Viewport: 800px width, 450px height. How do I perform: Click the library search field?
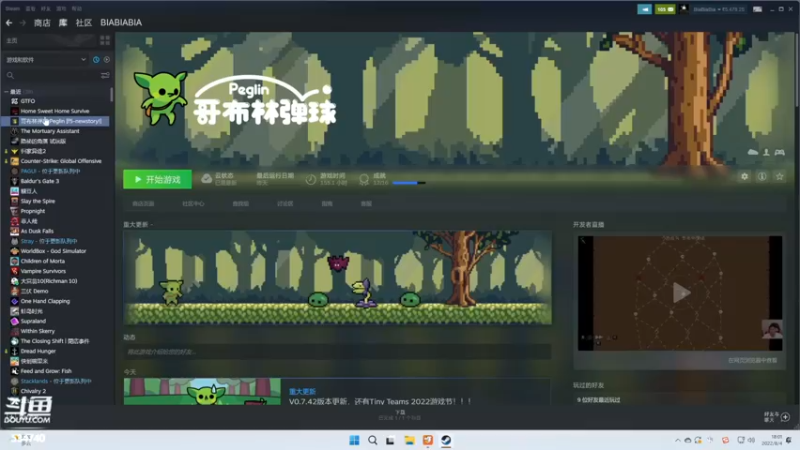tap(52, 75)
